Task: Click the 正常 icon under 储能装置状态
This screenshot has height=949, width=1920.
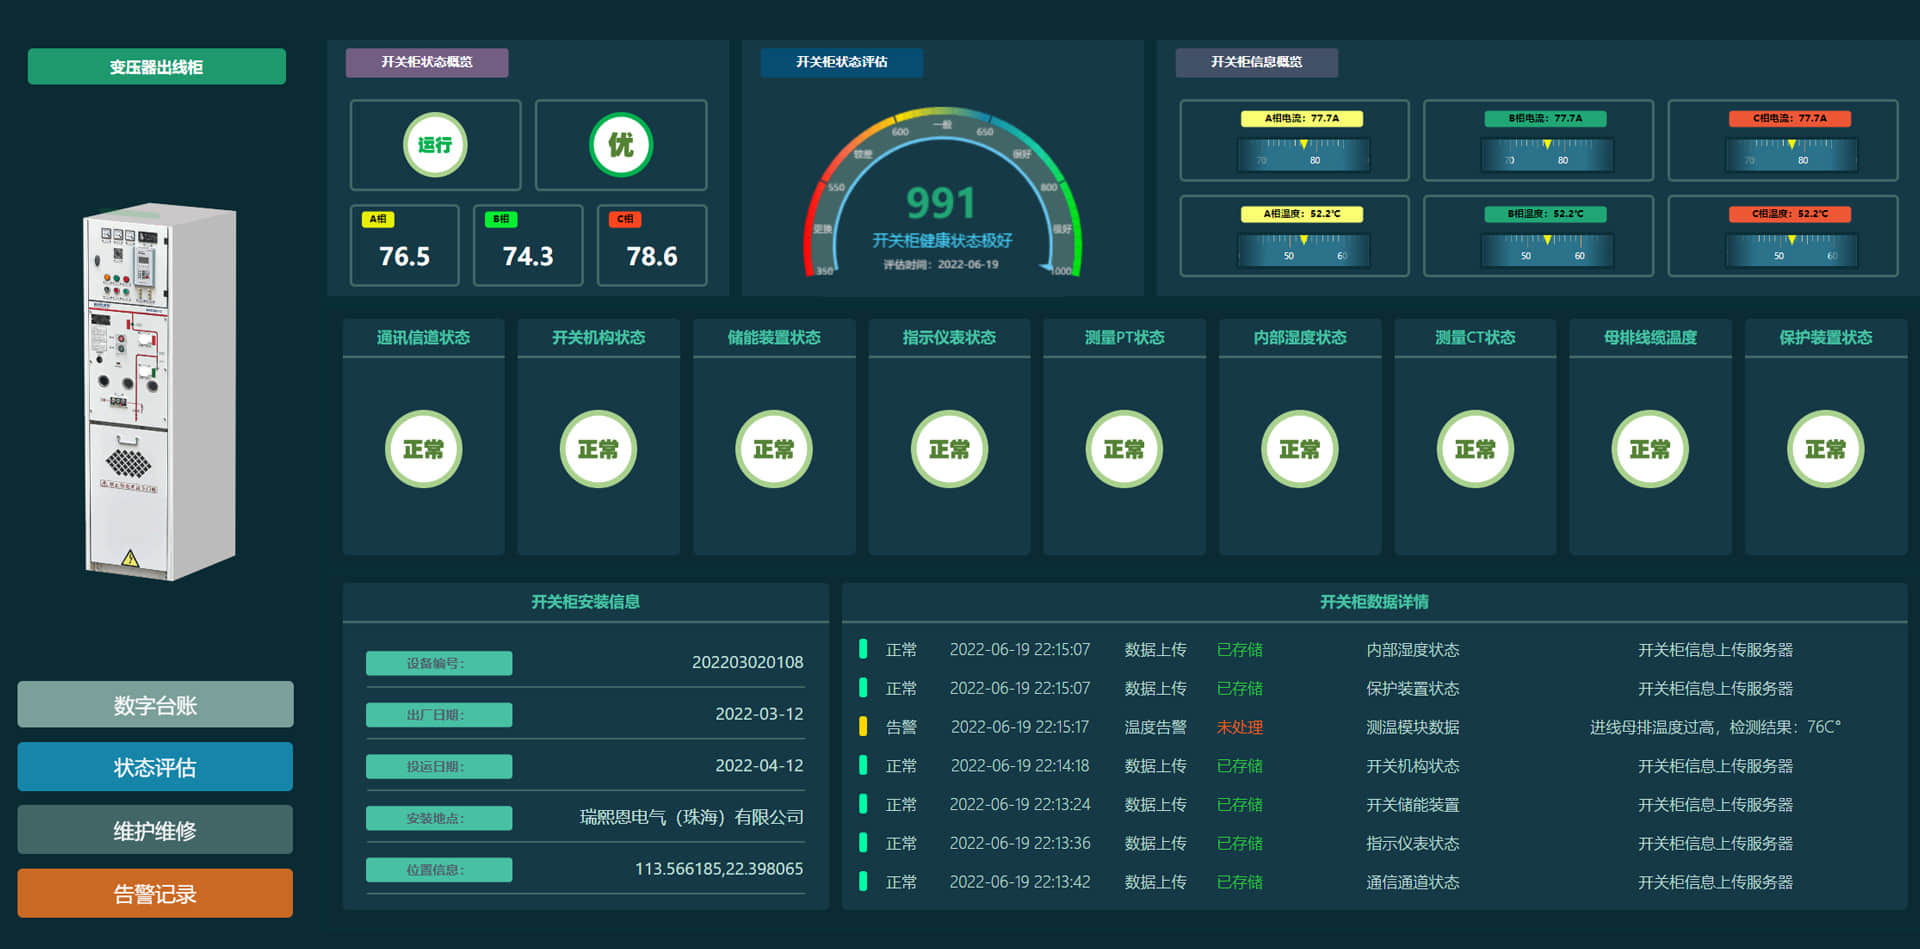Action: point(773,449)
